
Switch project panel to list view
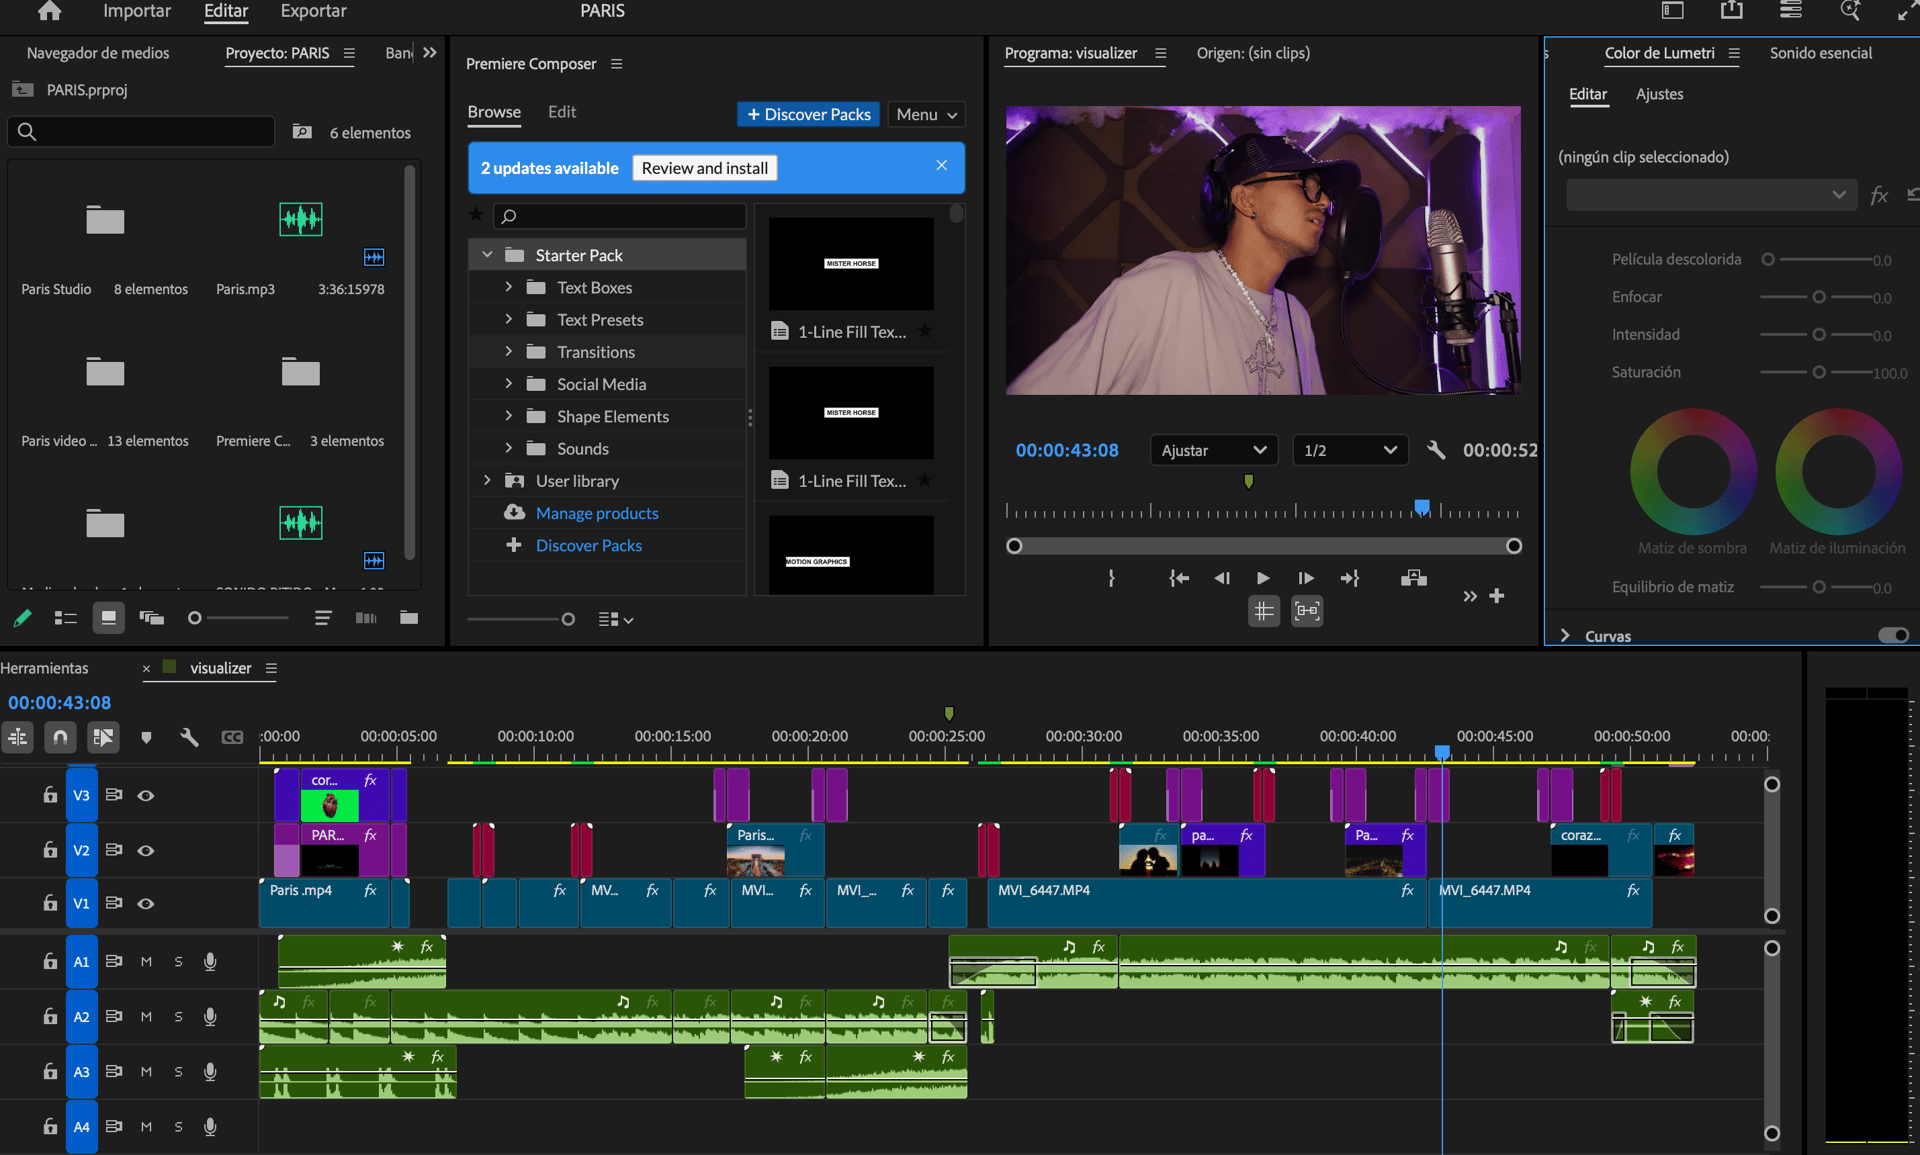pos(66,618)
